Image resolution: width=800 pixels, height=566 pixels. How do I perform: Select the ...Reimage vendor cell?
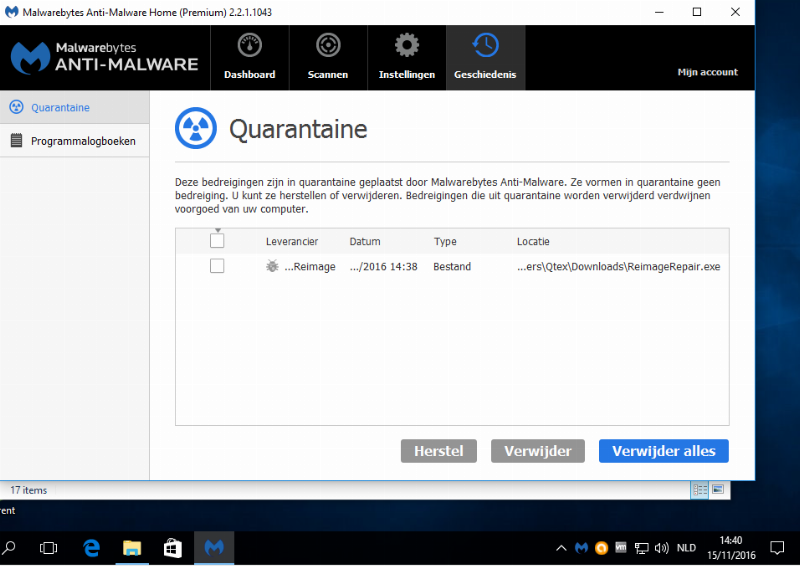click(310, 266)
